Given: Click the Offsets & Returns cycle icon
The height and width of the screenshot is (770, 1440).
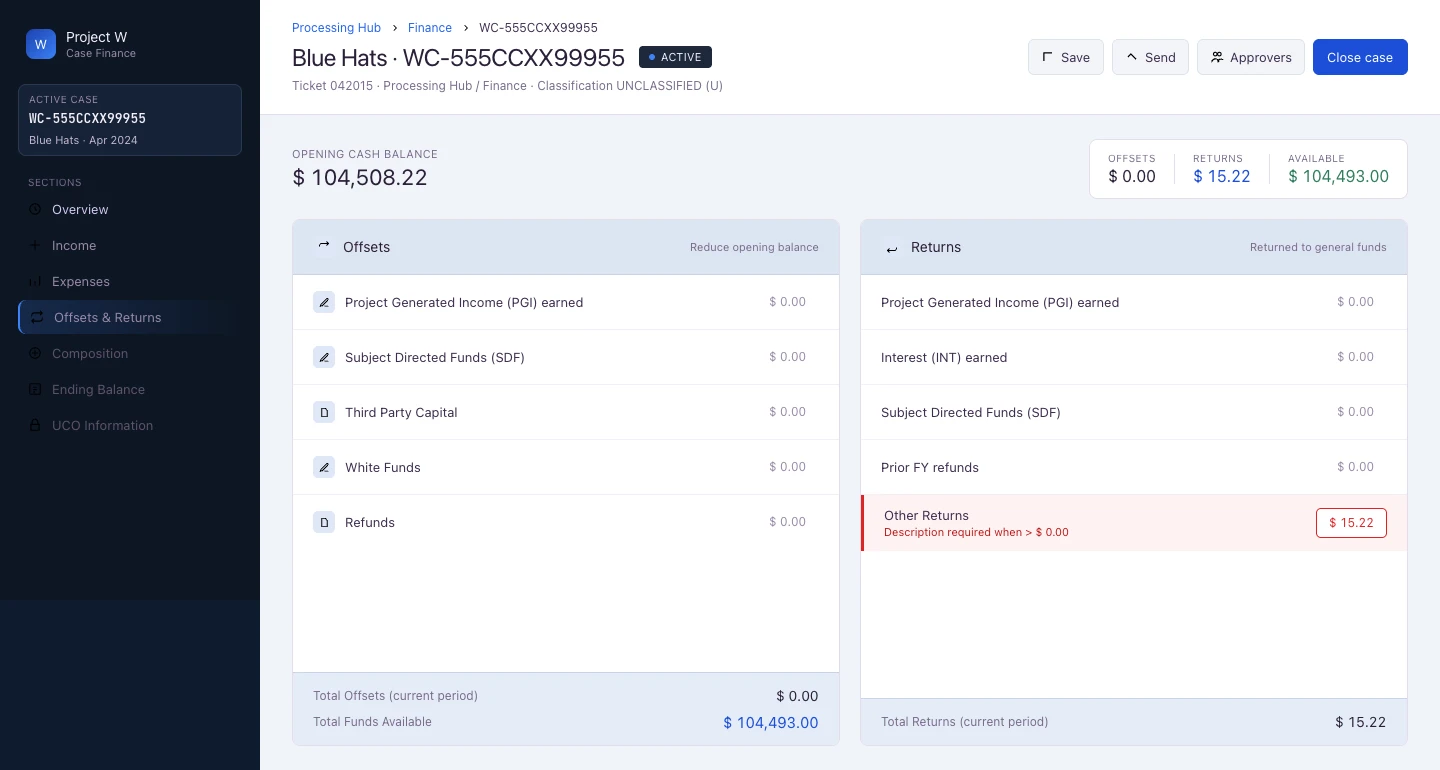Looking at the screenshot, I should click(x=37, y=318).
